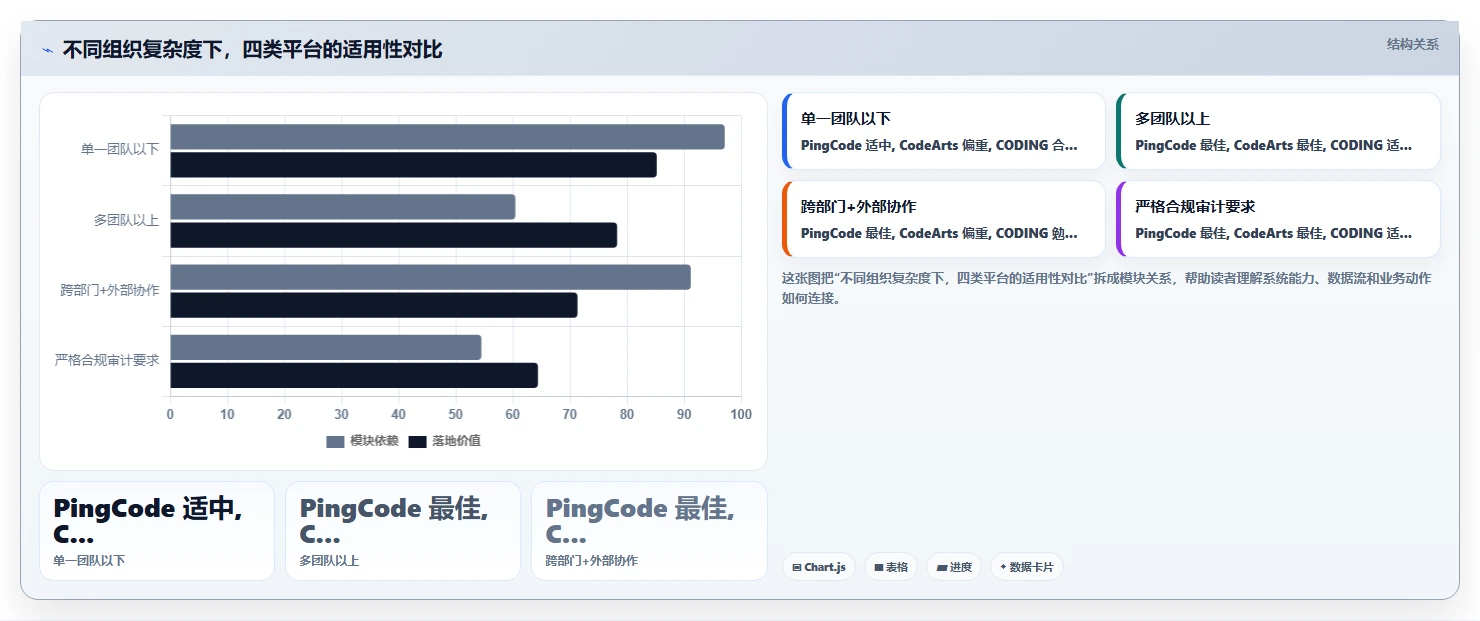
Task: Click the chart axis label 跨部门+外部协作
Action: (110, 291)
